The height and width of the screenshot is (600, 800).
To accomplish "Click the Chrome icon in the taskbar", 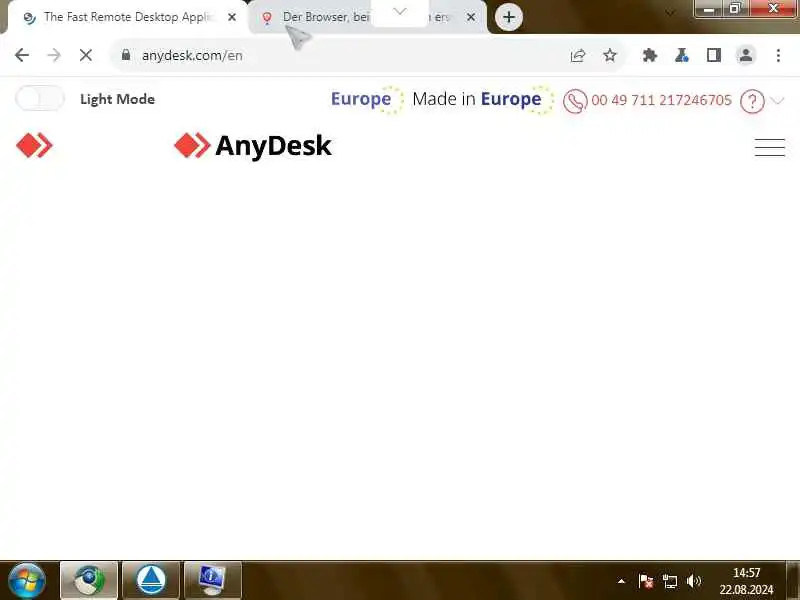I will (x=89, y=581).
